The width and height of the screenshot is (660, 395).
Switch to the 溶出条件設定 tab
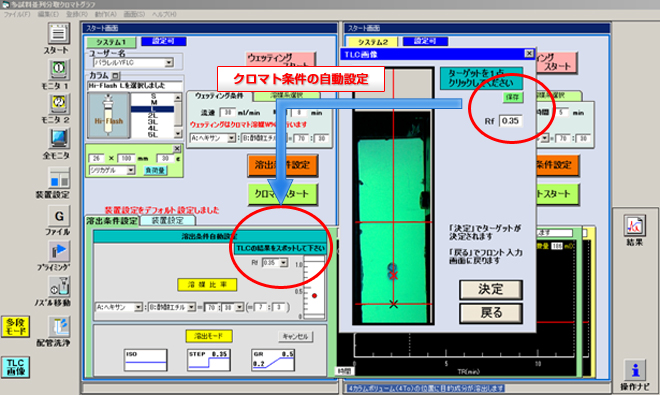pyautogui.click(x=112, y=221)
